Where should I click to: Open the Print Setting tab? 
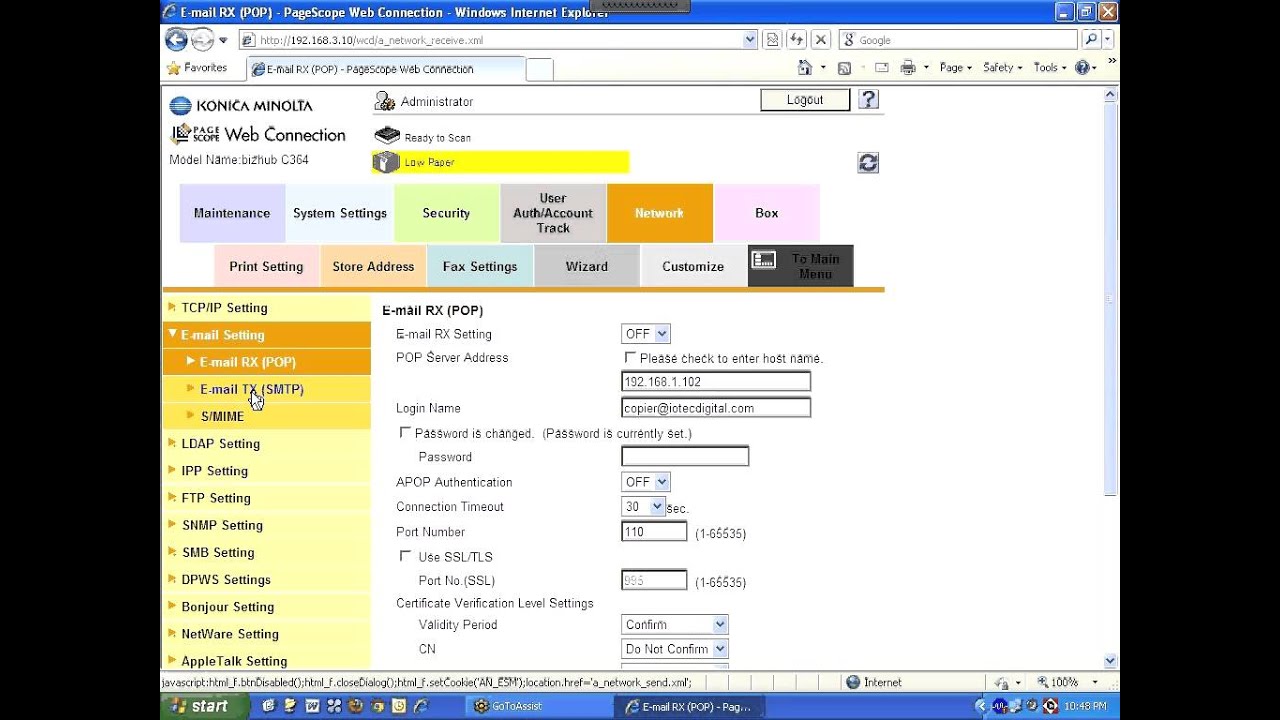(266, 266)
